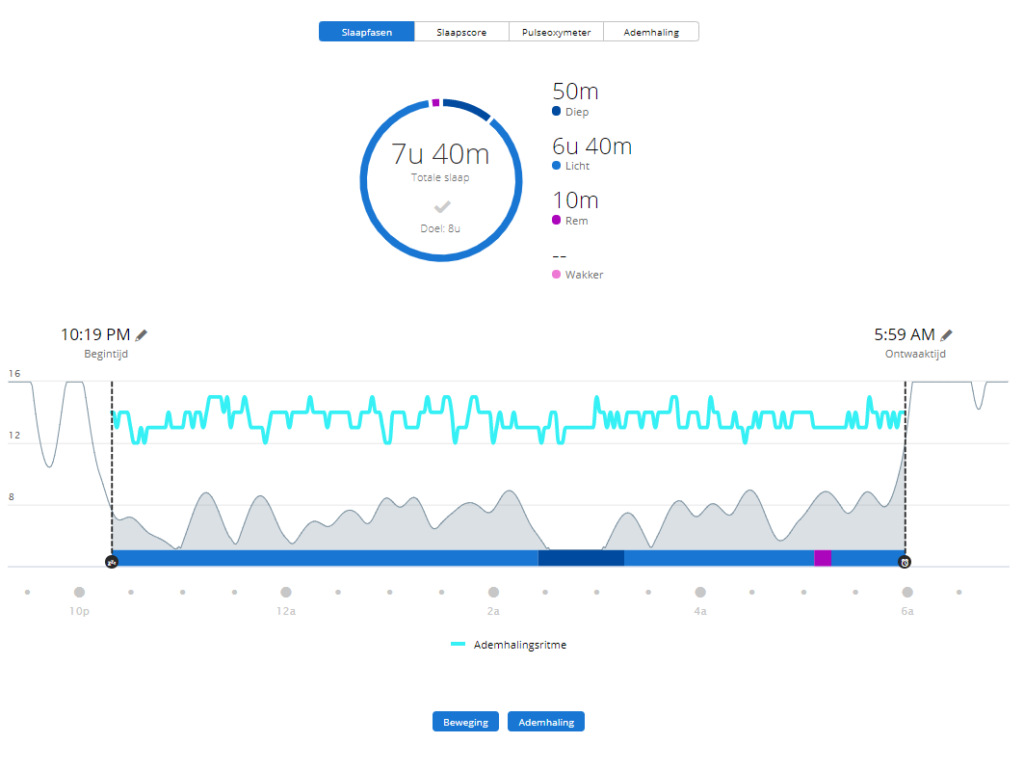This screenshot has height=770, width=1024.
Task: Toggle the Ademhaling overlay button below chart
Action: (x=546, y=722)
